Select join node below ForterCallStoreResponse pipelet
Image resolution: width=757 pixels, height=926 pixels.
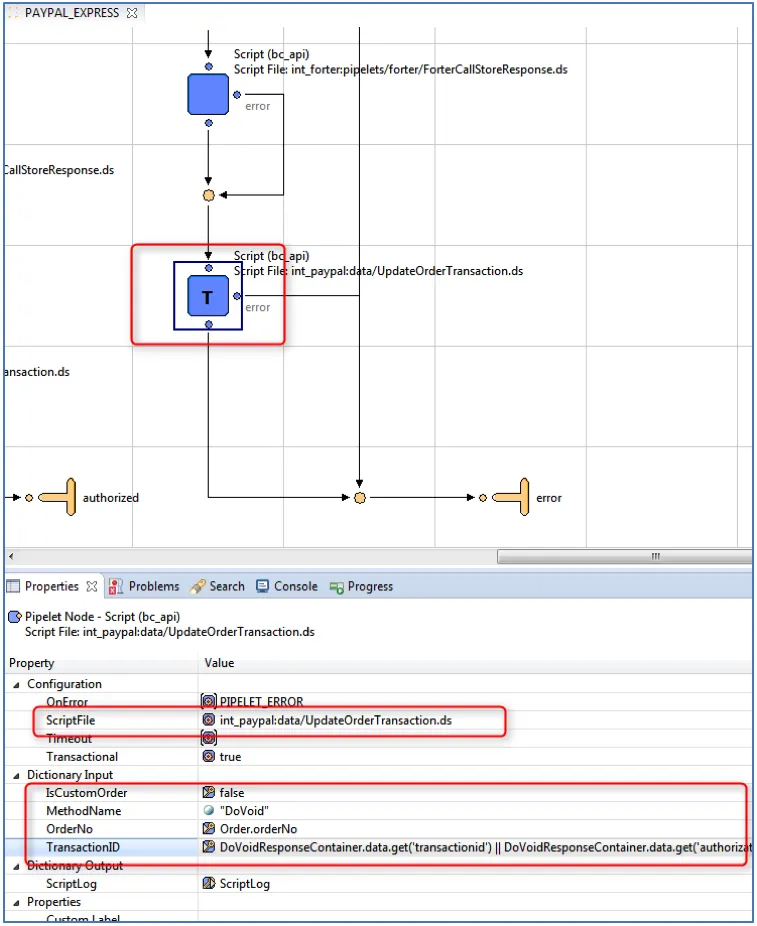tap(208, 195)
